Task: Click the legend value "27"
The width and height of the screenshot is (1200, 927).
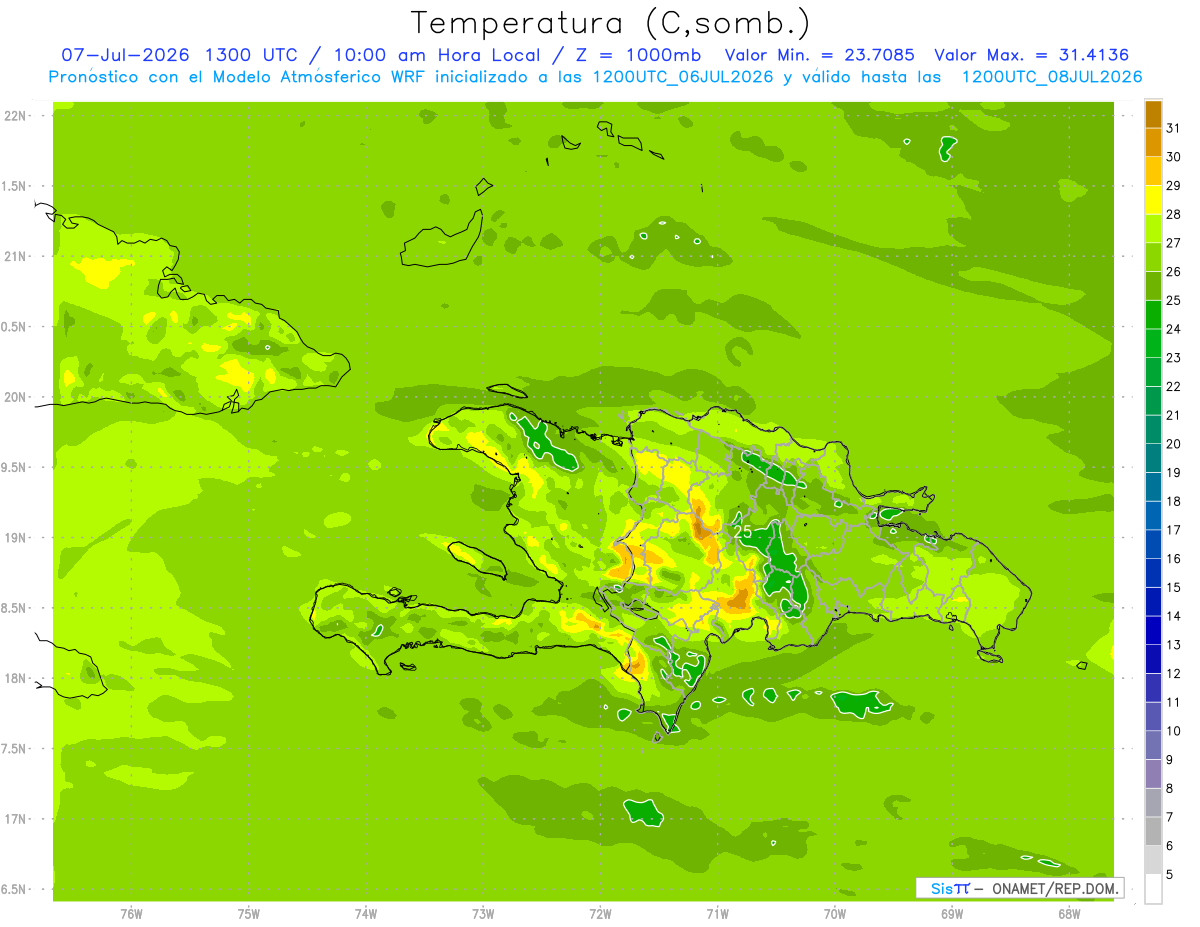Action: point(1174,243)
